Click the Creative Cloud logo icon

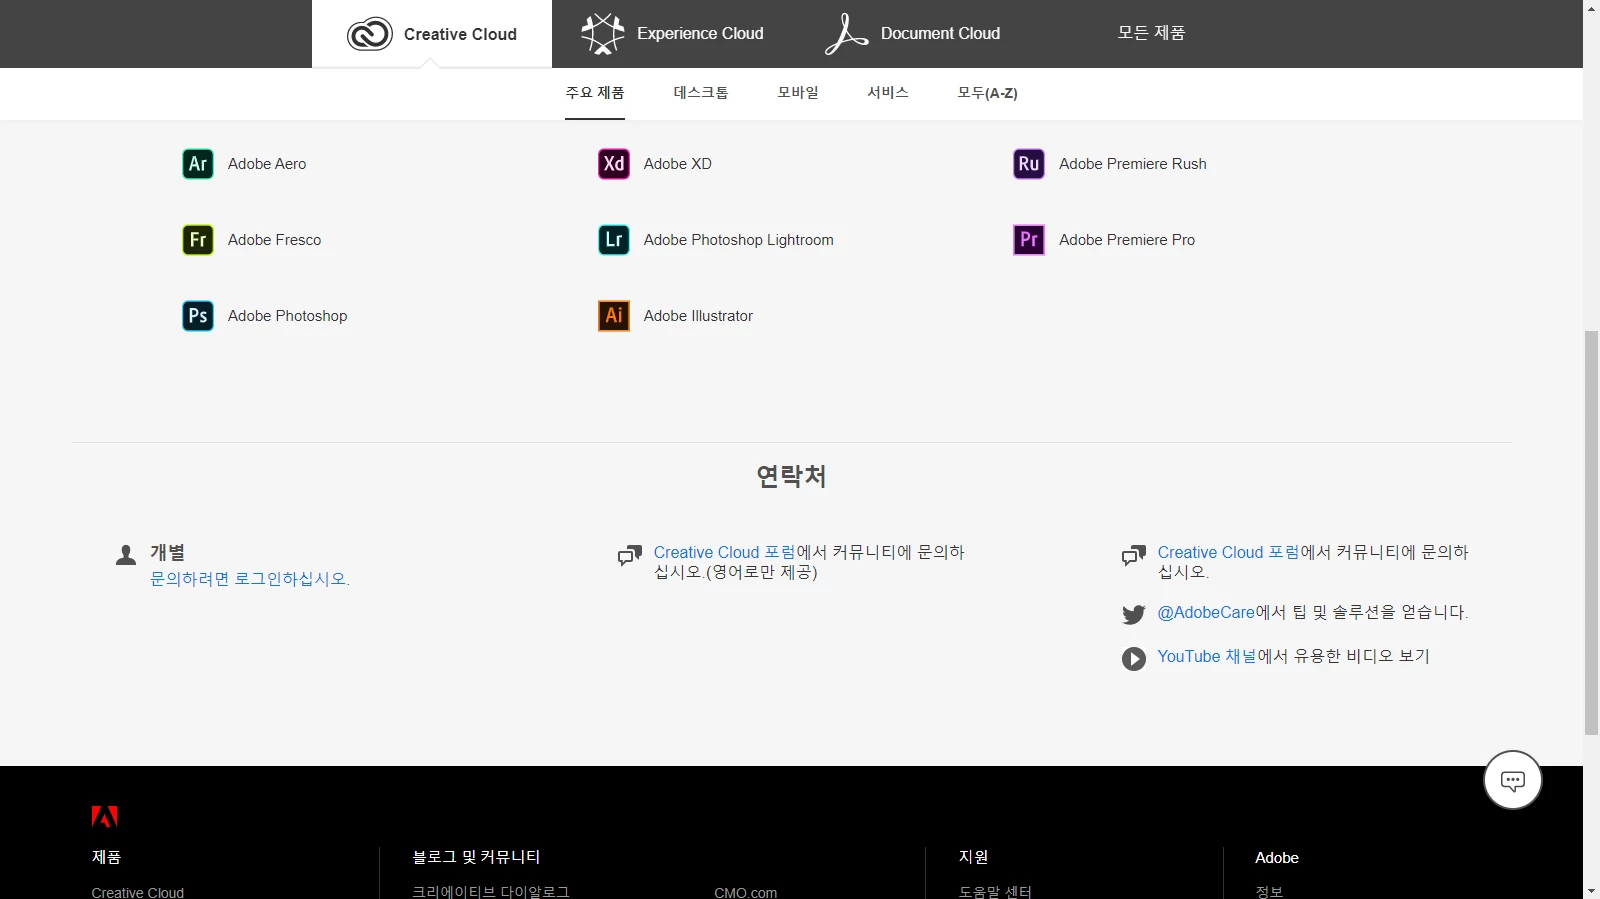[x=370, y=34]
